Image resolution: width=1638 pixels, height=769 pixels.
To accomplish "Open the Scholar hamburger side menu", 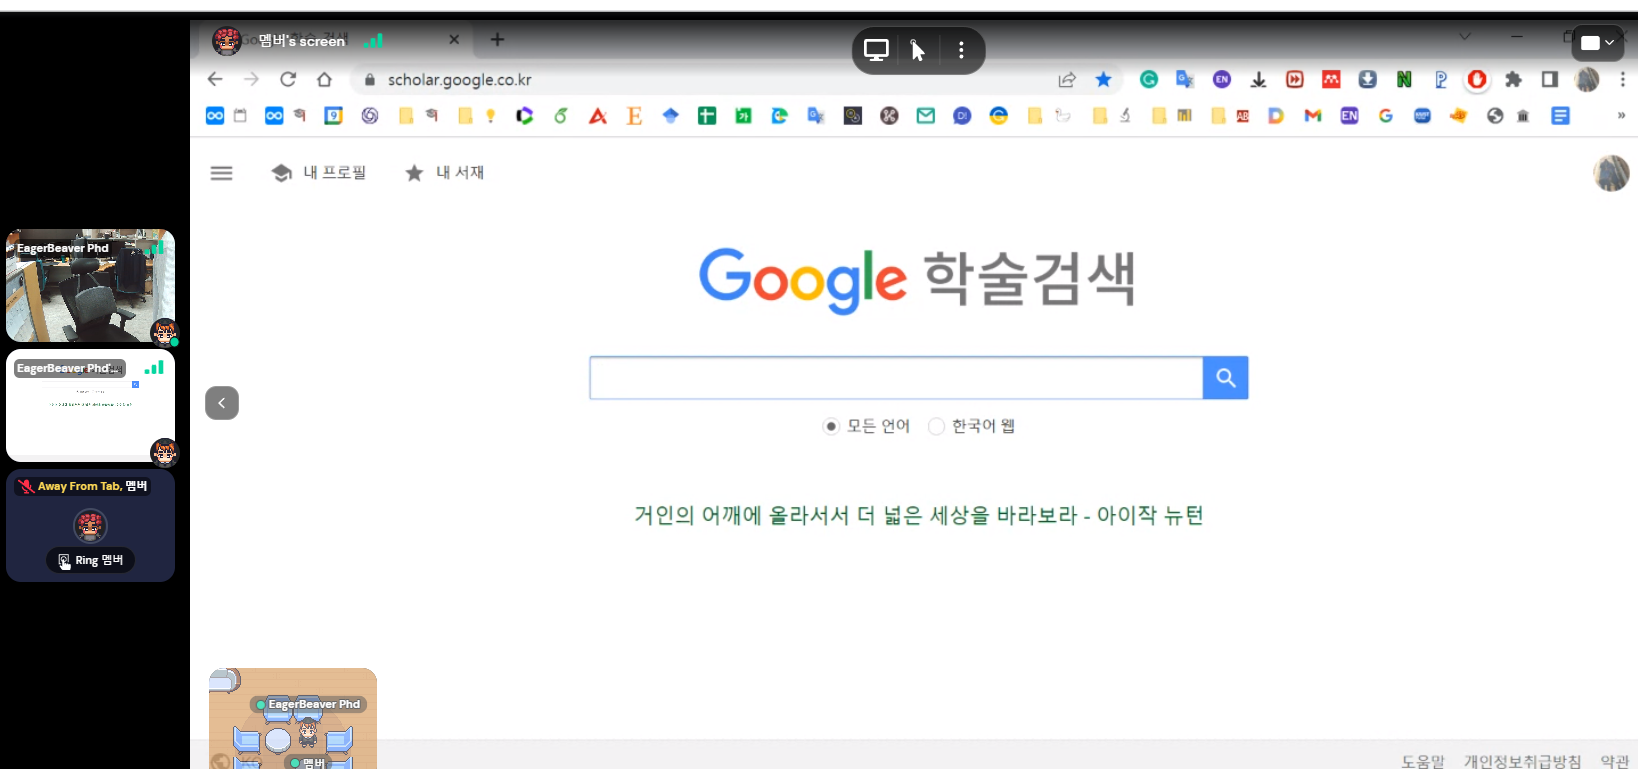I will (222, 173).
